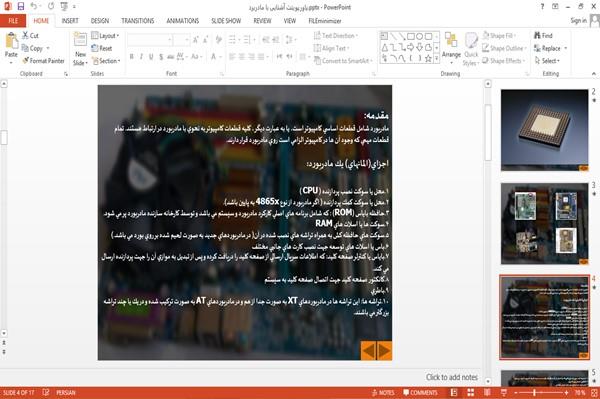
Task: Save the presentation from quick access toolbar
Action: [x=21, y=7]
